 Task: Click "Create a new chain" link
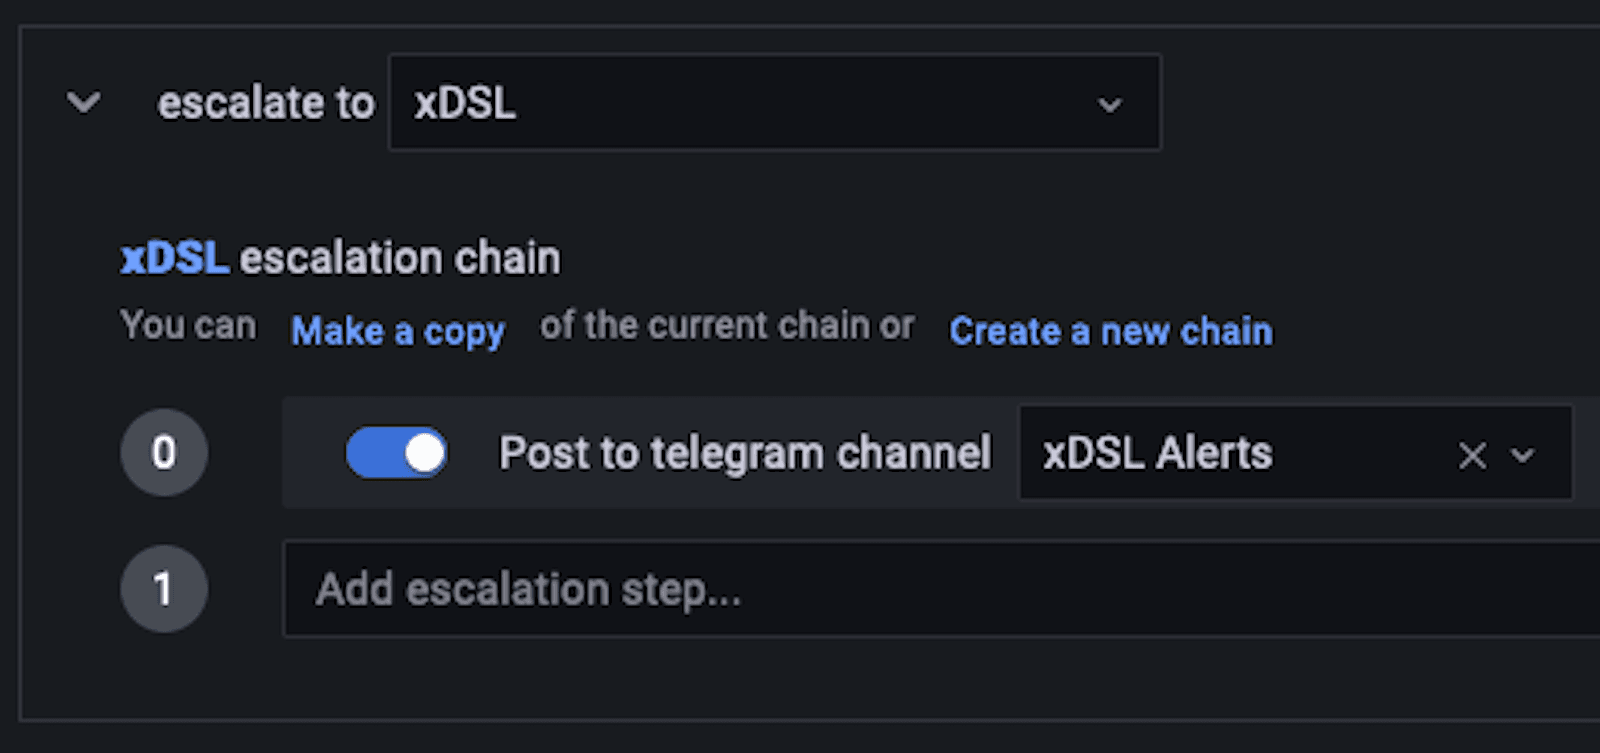click(1110, 331)
